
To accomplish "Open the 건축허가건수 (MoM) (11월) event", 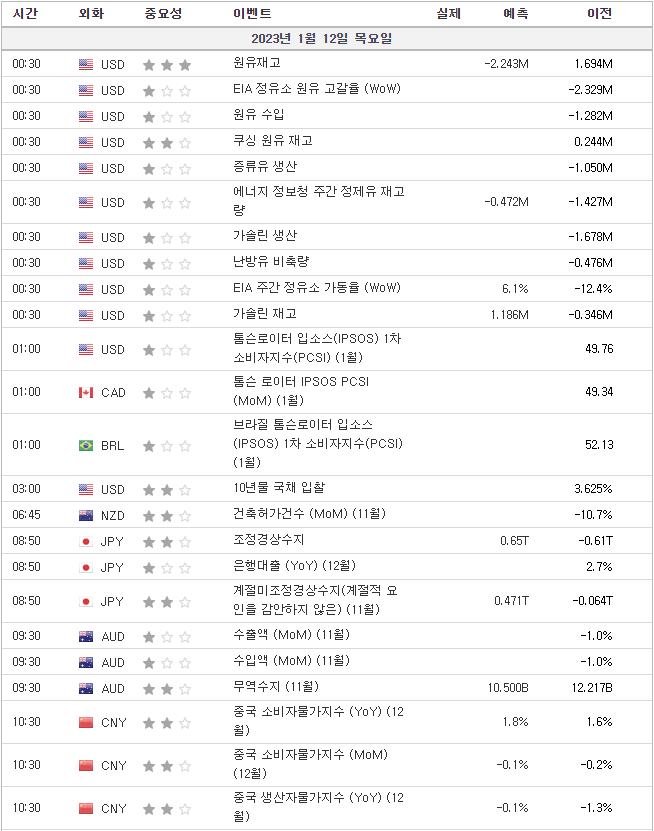I will click(x=310, y=514).
